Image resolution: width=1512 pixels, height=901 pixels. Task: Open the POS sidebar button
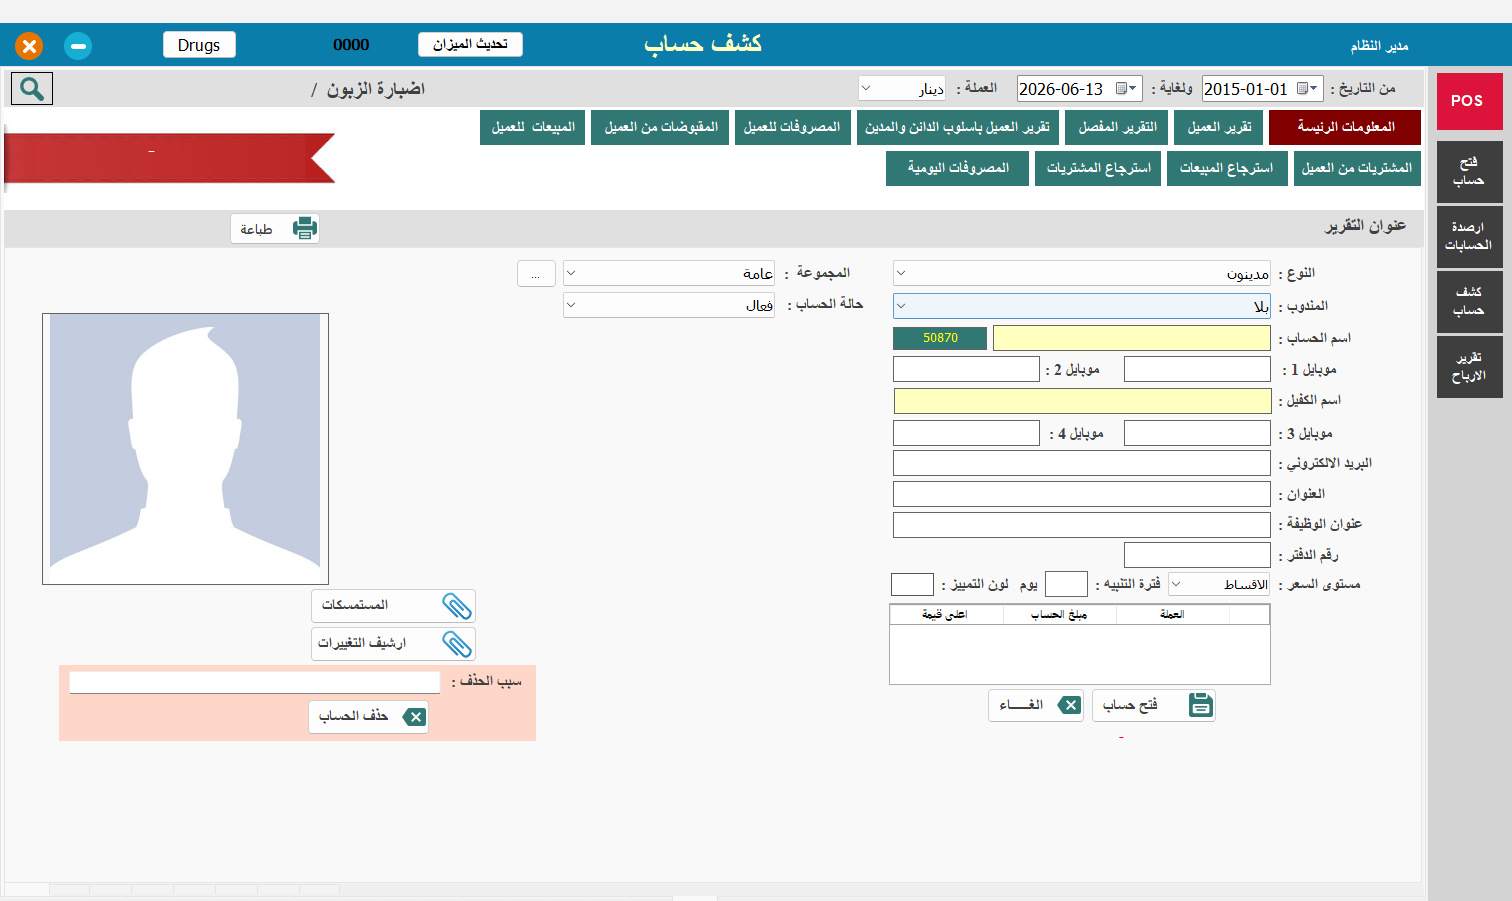coord(1469,101)
